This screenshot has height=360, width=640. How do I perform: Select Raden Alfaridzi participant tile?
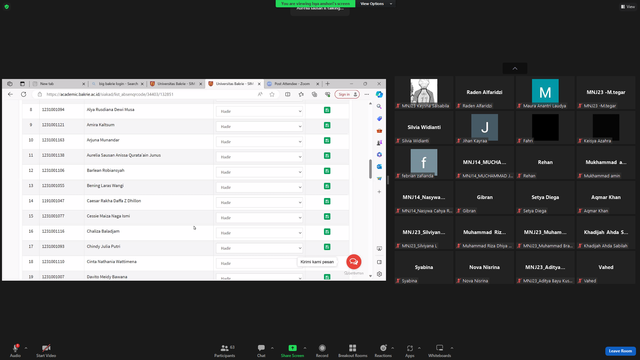[x=484, y=93]
